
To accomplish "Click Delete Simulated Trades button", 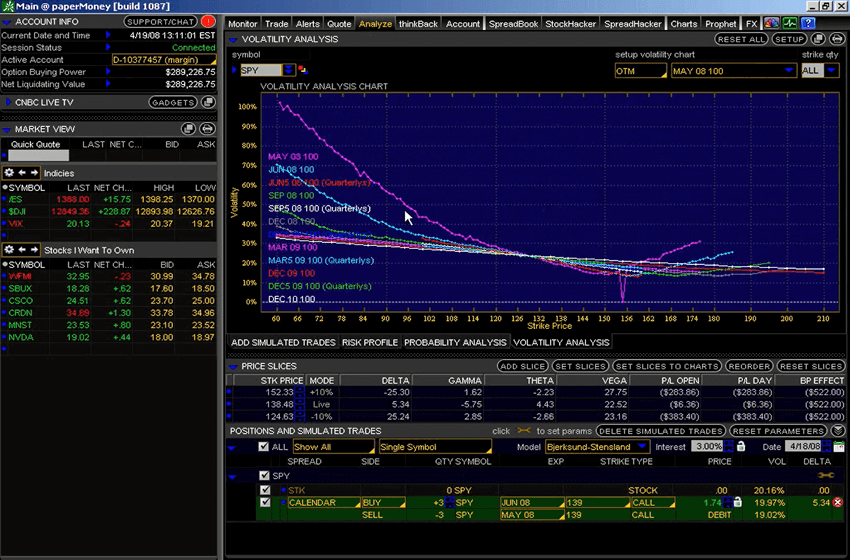I will 661,431.
